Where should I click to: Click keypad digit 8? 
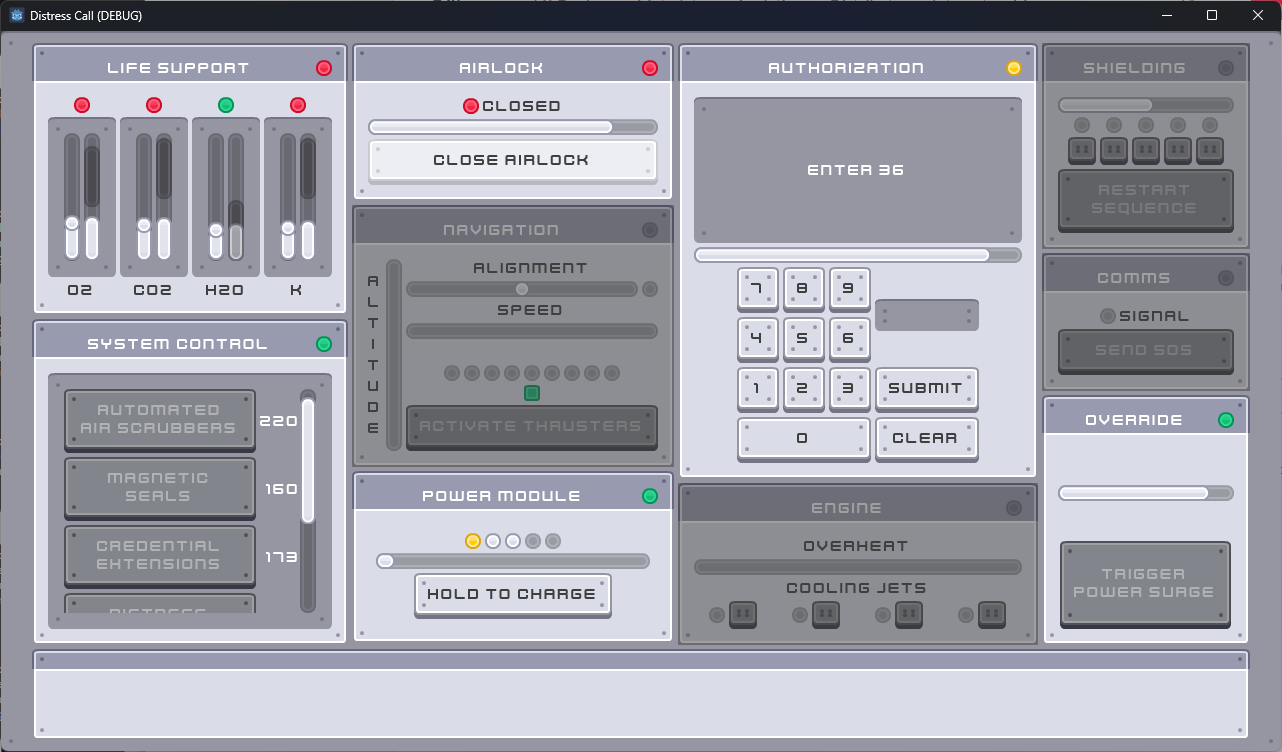(x=803, y=289)
